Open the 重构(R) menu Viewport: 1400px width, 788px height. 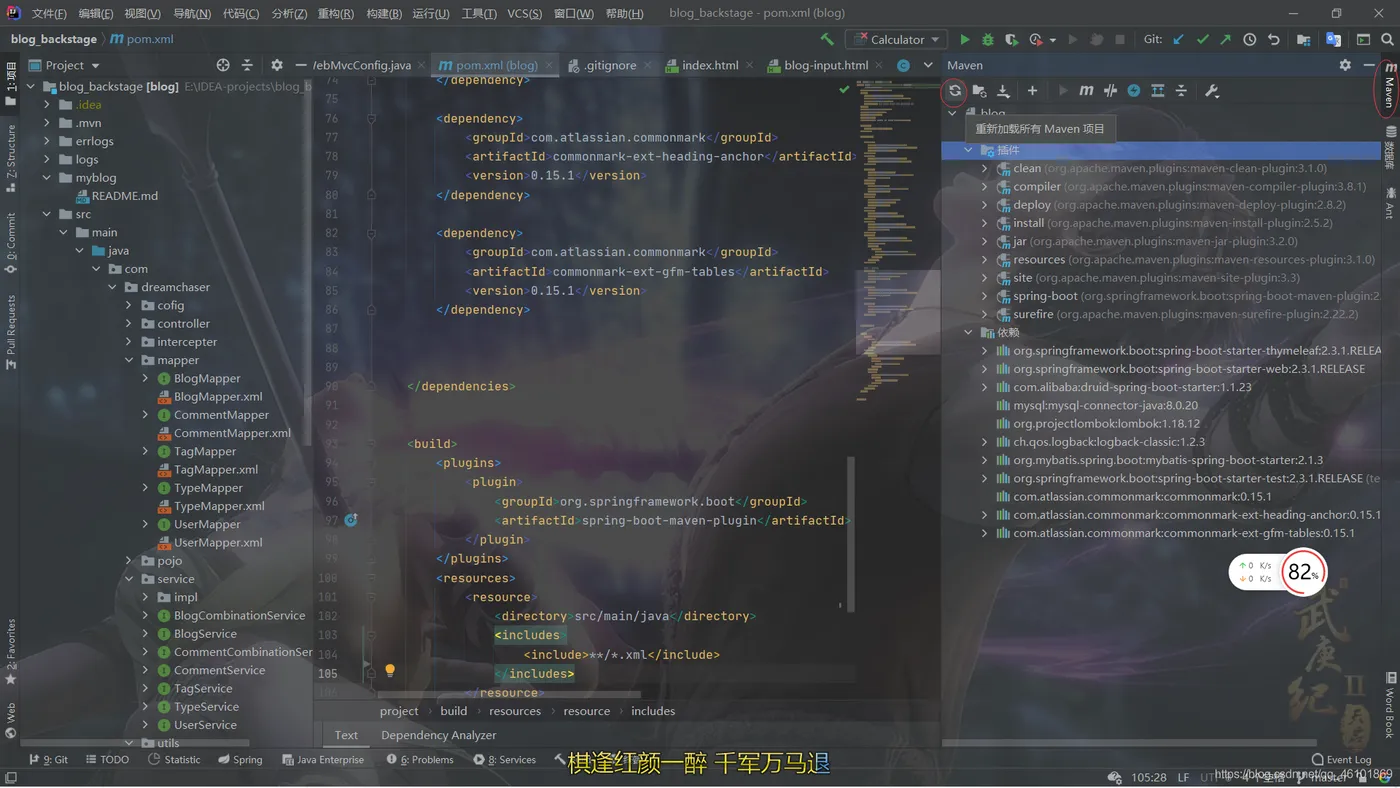coord(336,14)
